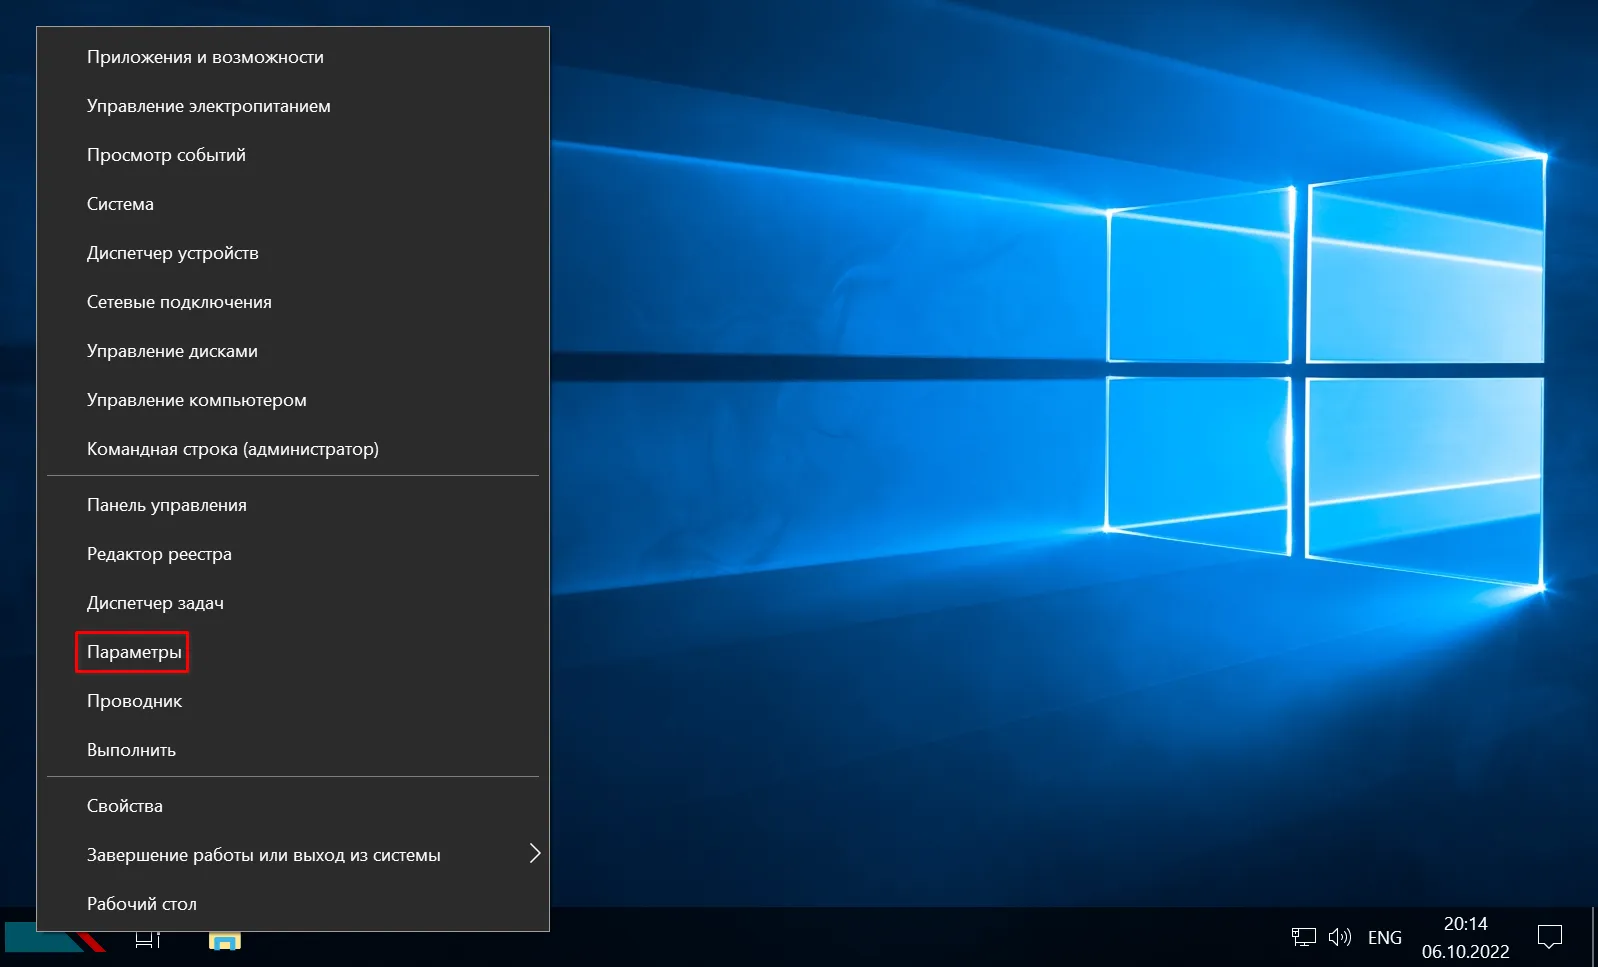Open the clock showing 20:14
This screenshot has height=967, width=1598.
click(1466, 937)
